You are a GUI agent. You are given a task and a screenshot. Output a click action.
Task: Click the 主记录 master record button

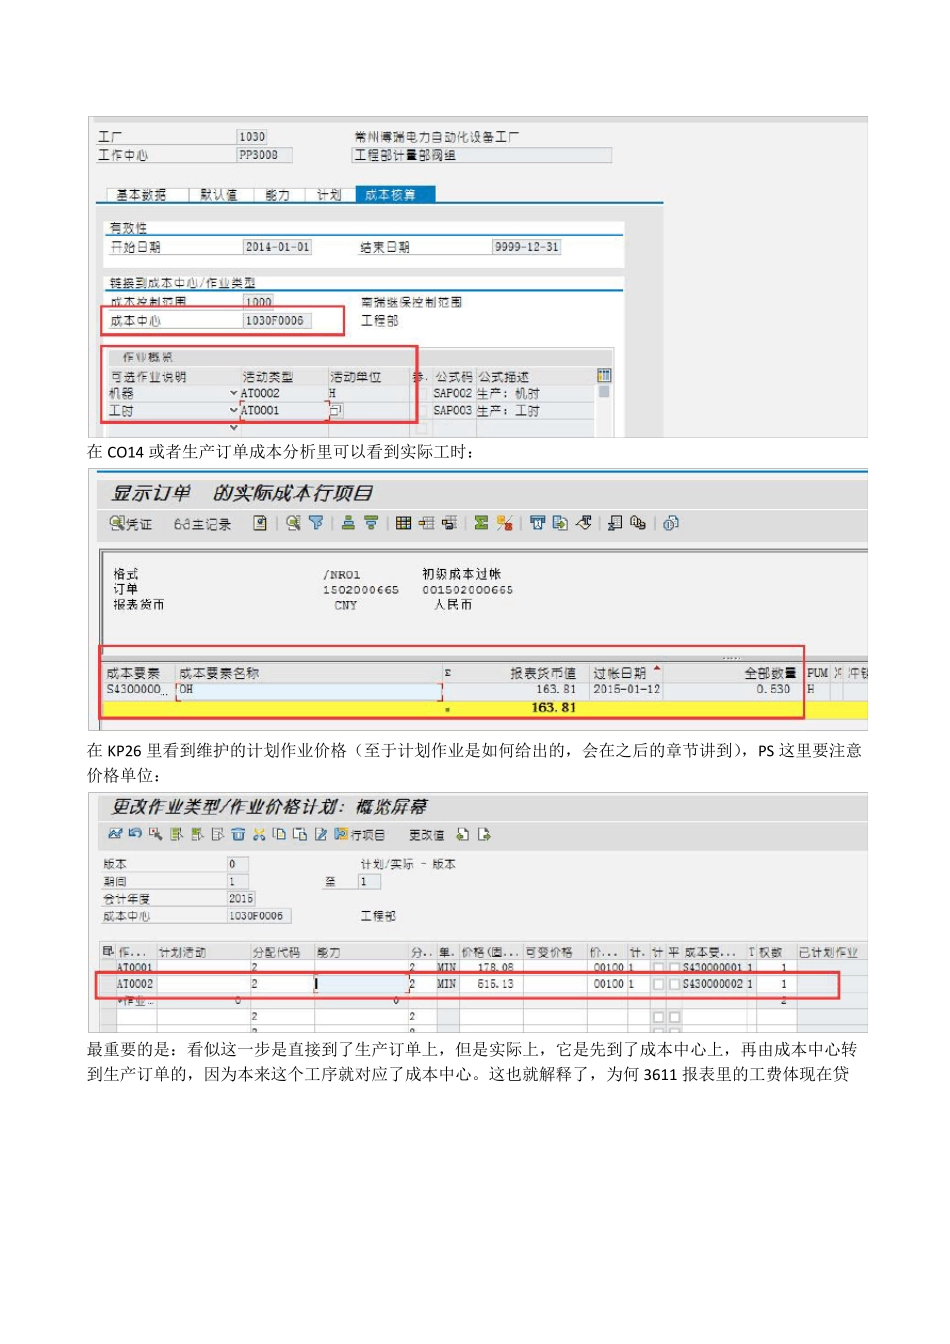pos(202,523)
